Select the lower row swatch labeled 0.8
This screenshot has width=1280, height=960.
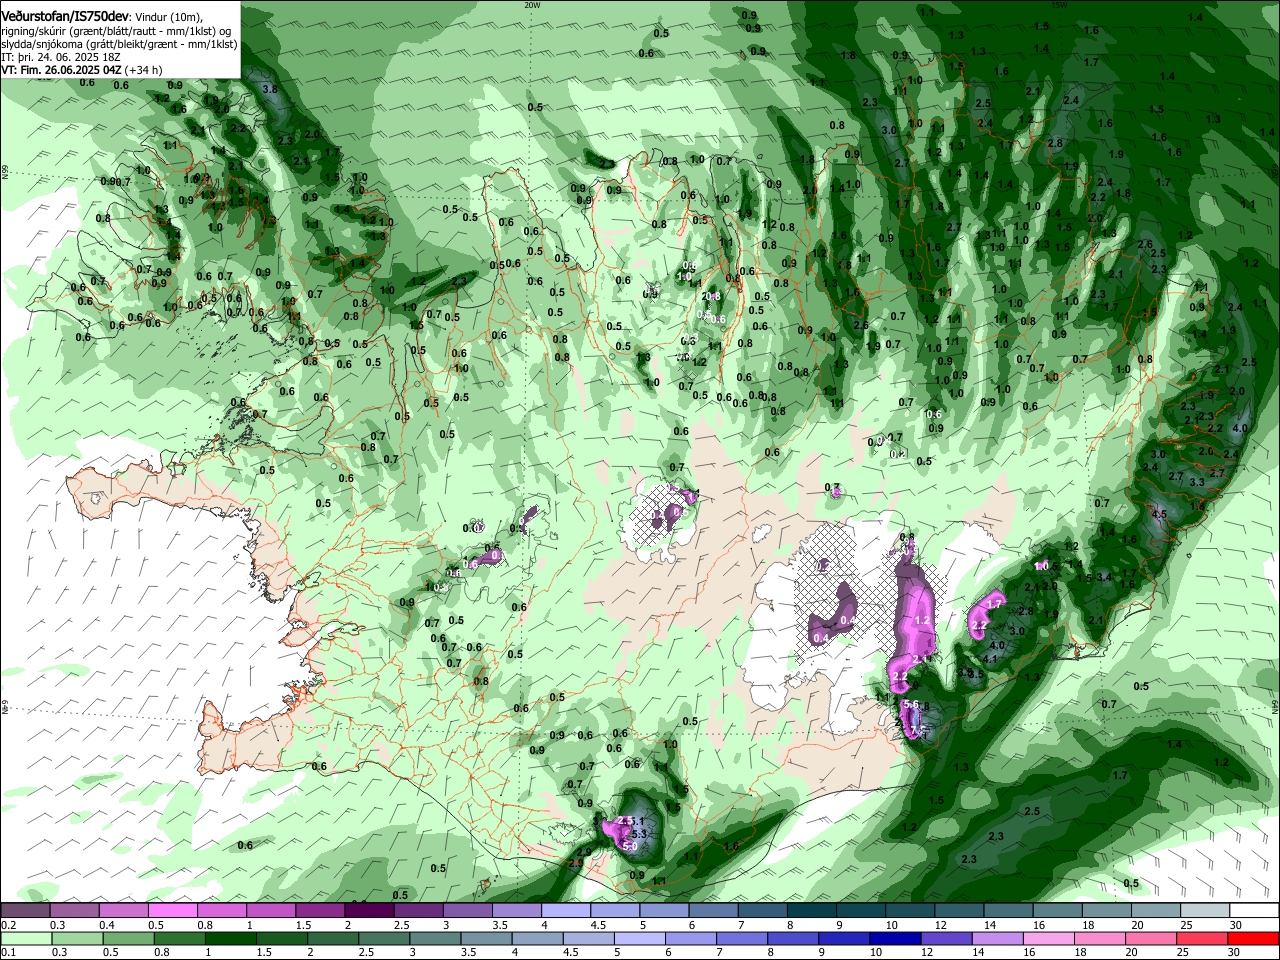179,938
